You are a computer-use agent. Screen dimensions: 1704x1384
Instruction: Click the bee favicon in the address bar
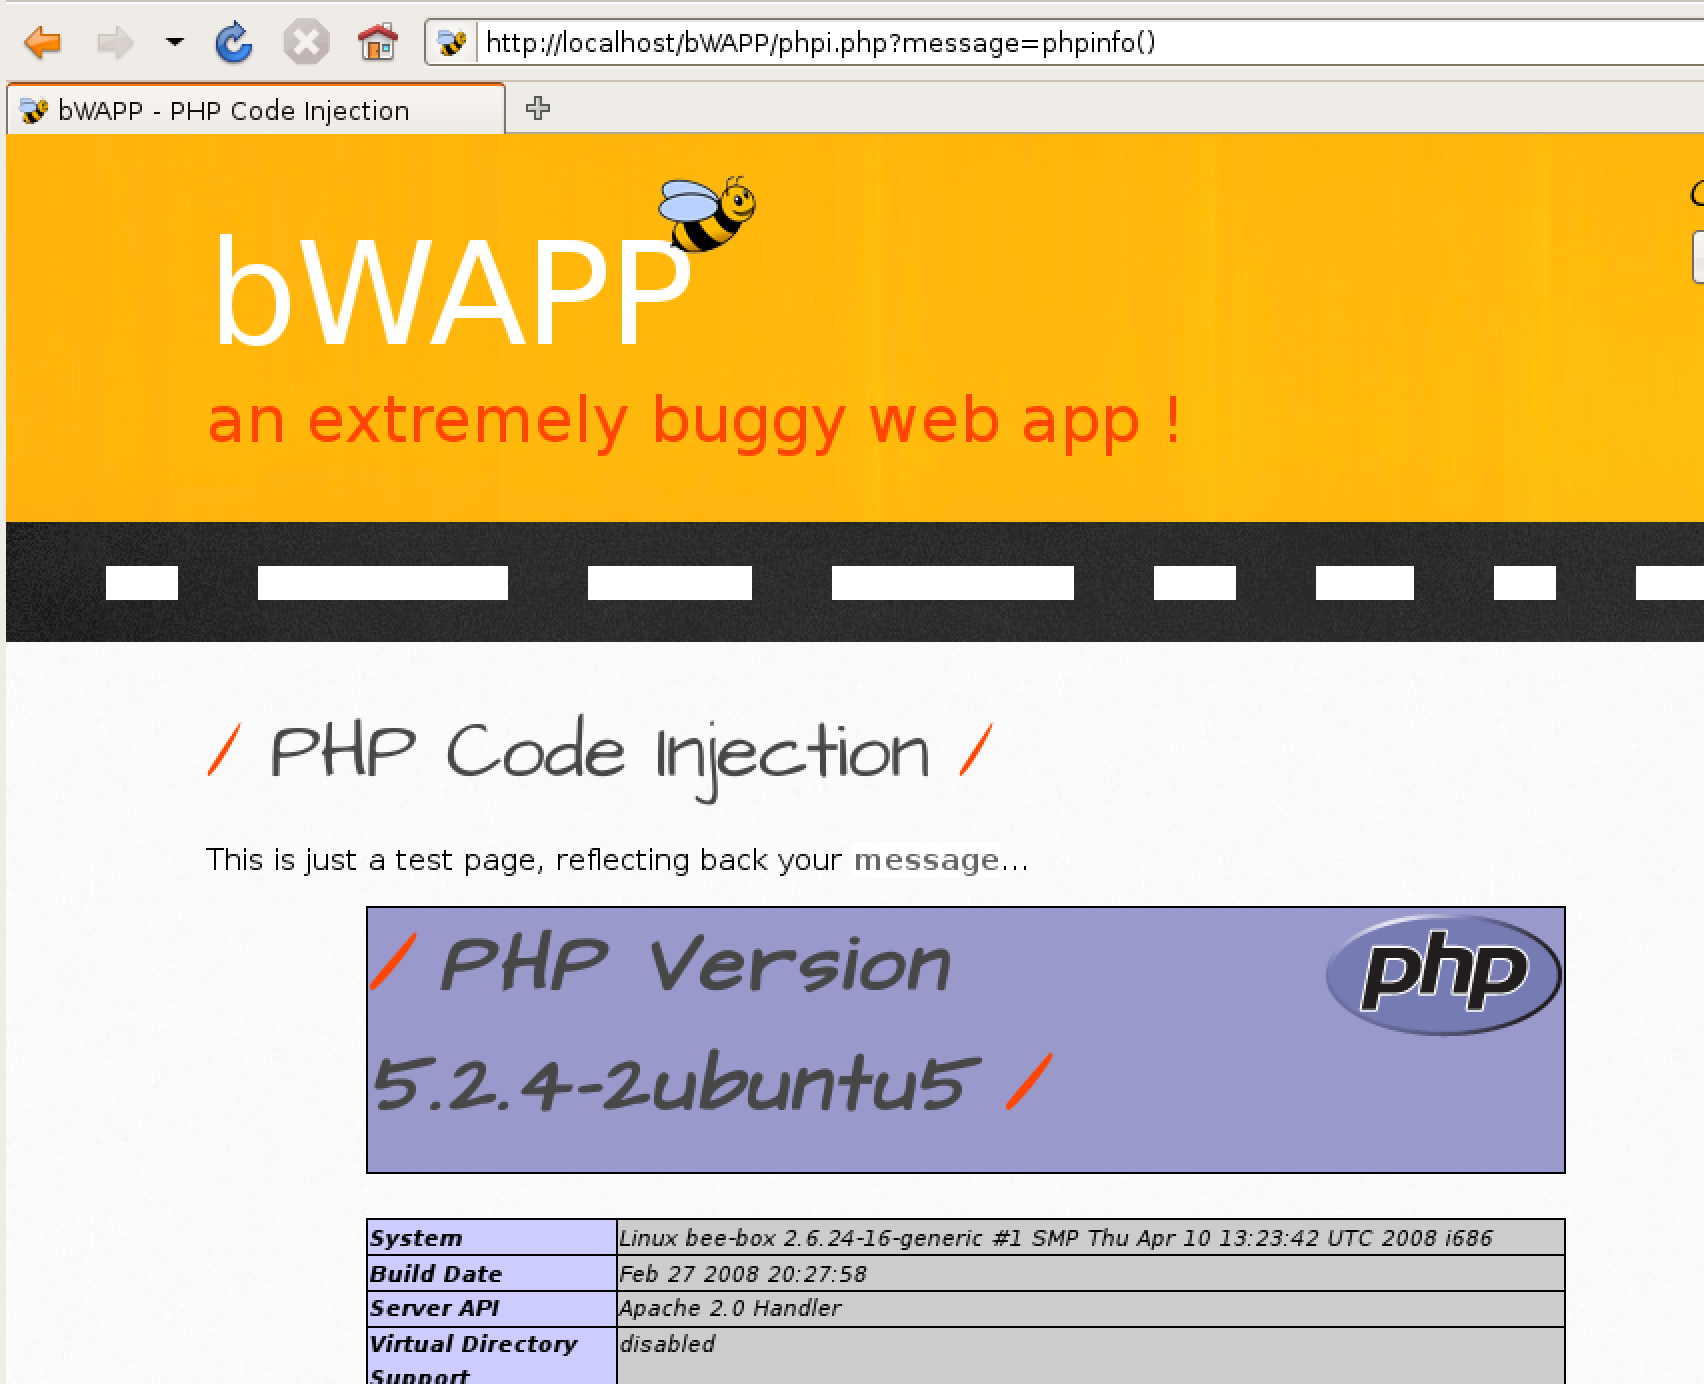(452, 42)
